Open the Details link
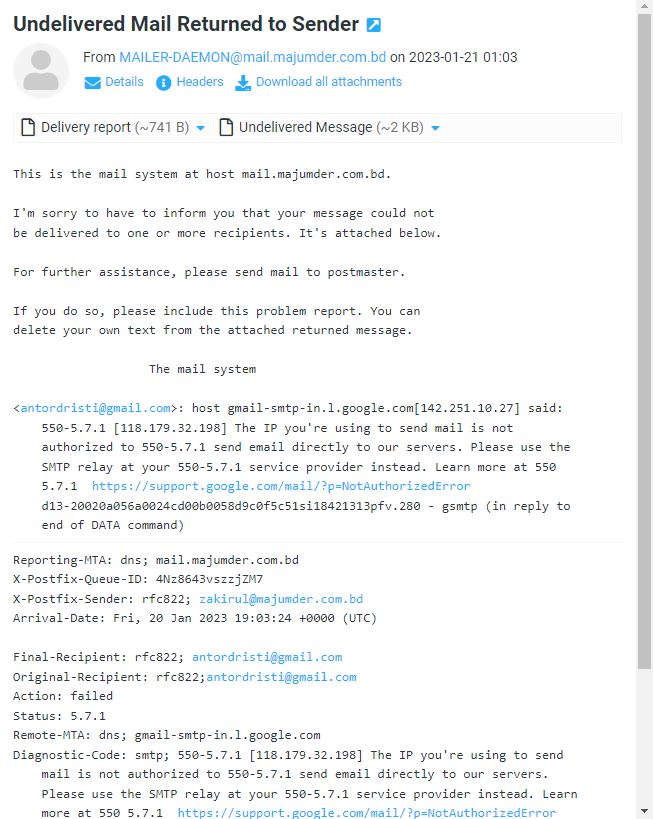This screenshot has height=819, width=653. click(x=124, y=82)
